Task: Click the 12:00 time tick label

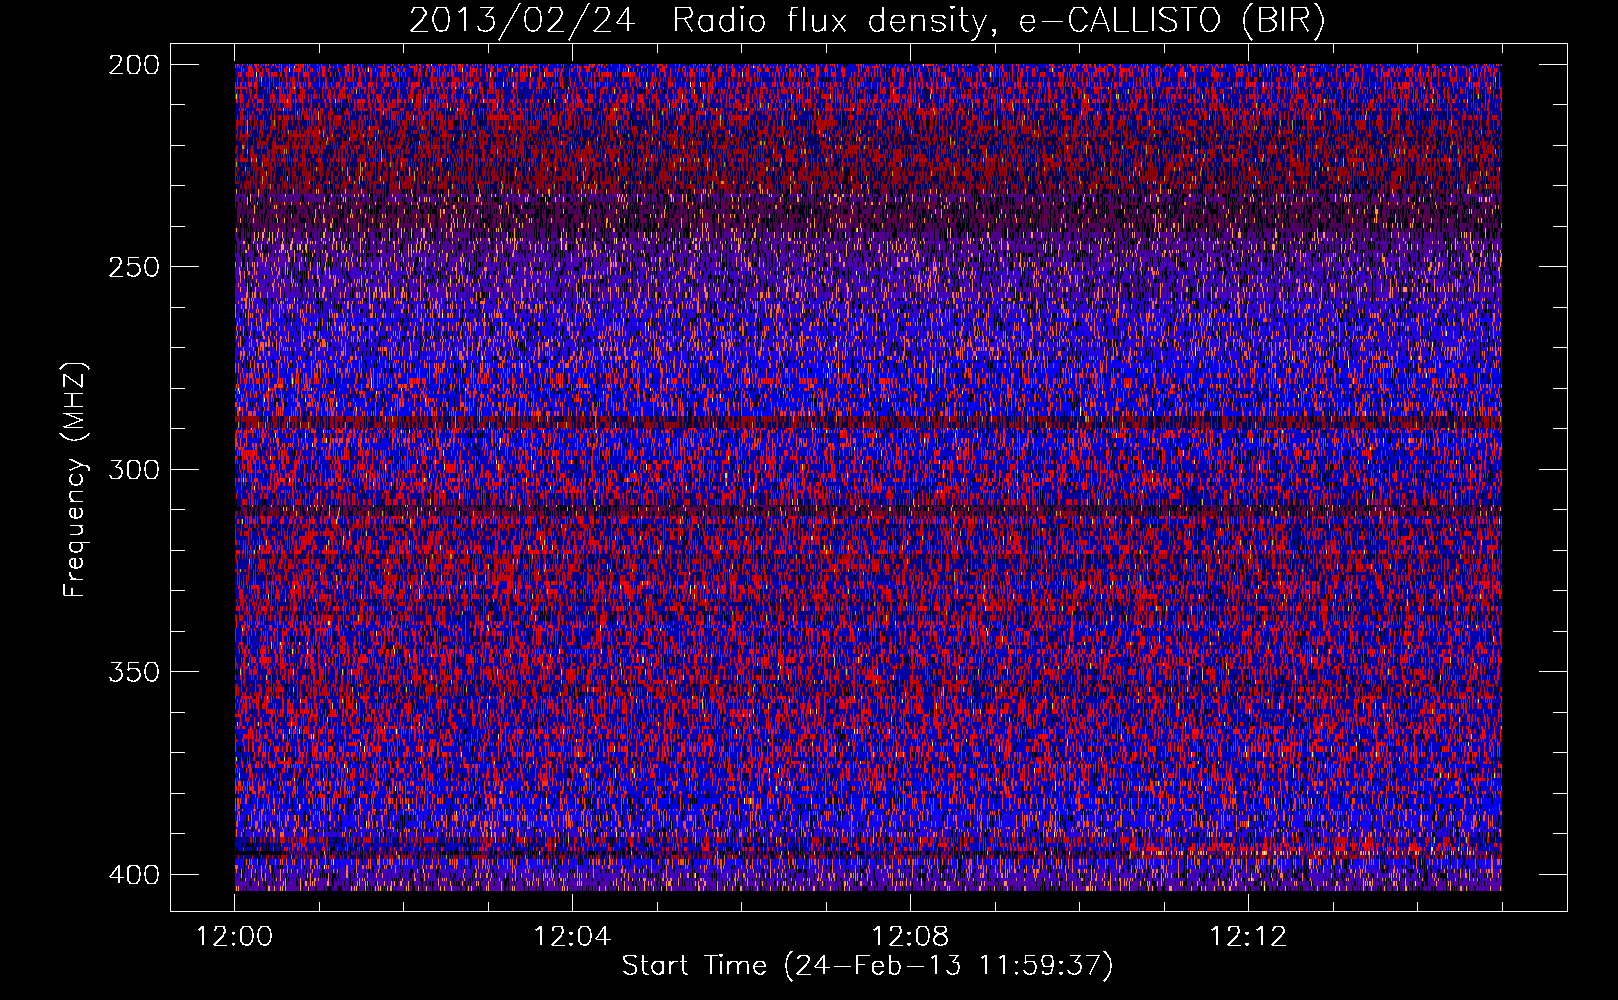Action: [x=235, y=937]
